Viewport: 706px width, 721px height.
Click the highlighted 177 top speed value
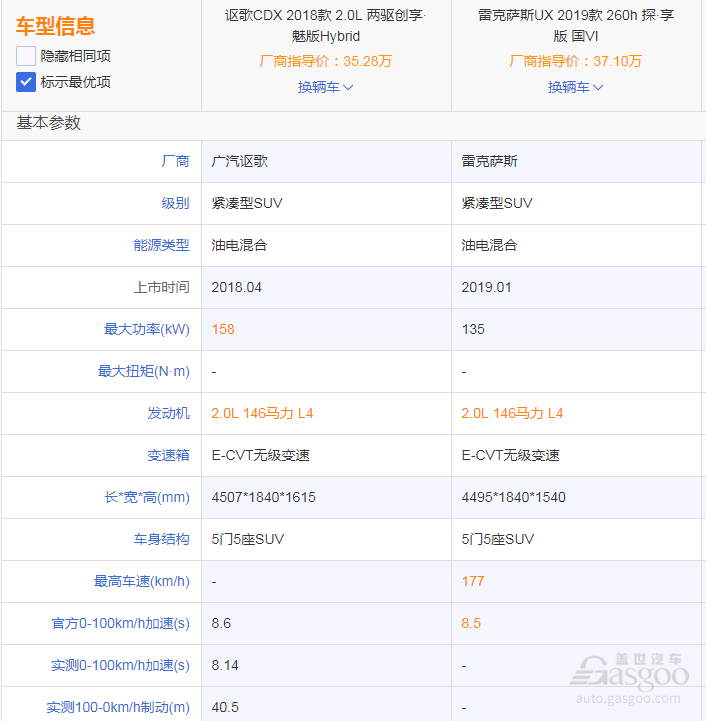(473, 581)
